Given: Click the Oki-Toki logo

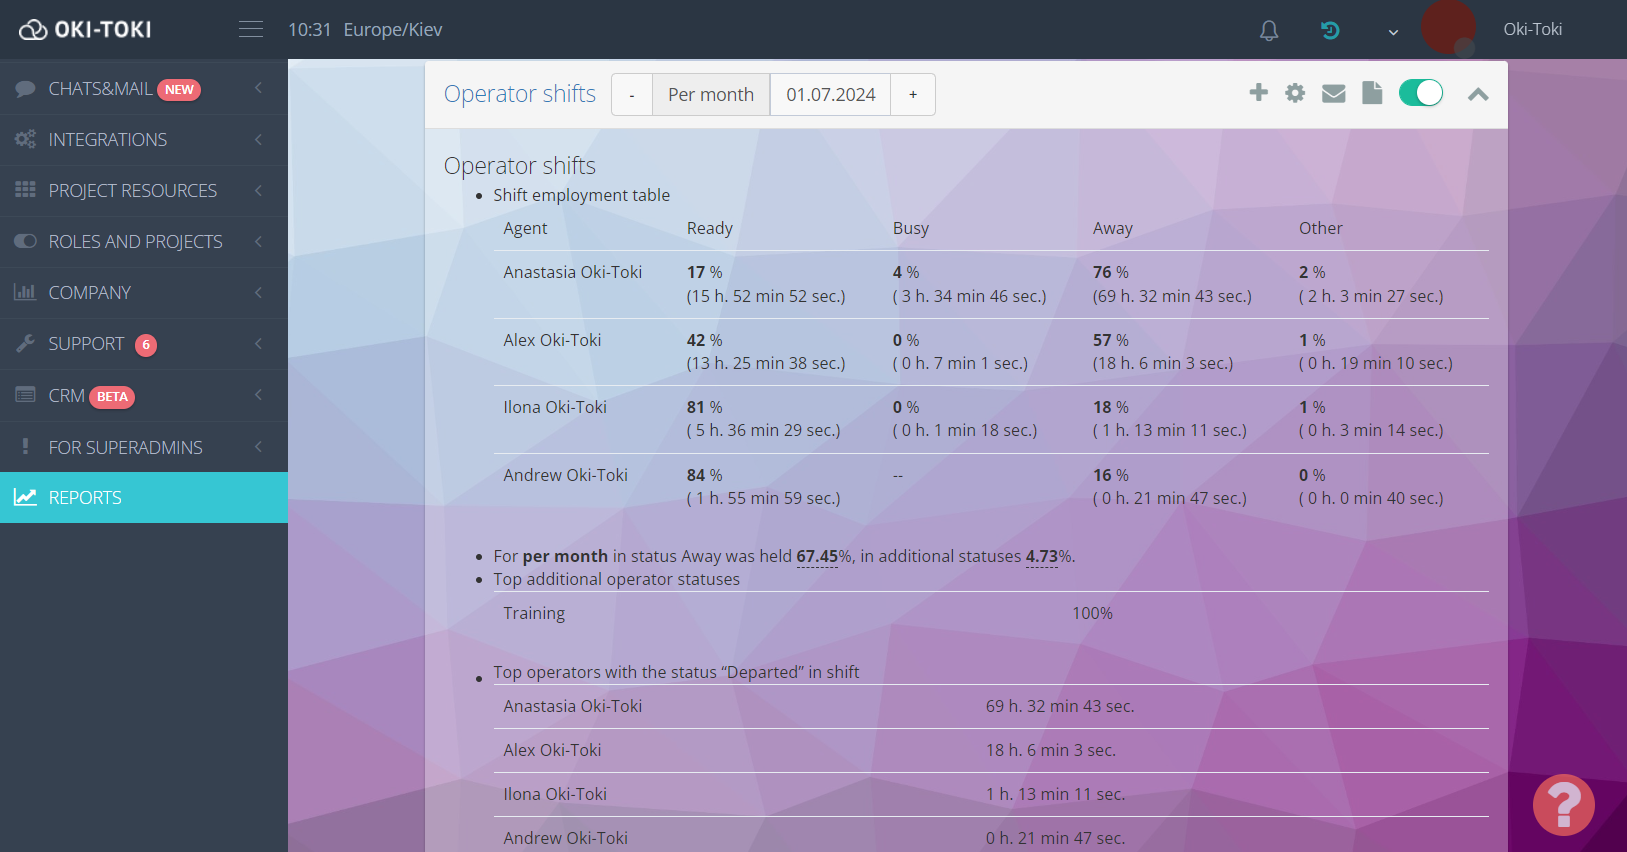Looking at the screenshot, I should point(86,30).
